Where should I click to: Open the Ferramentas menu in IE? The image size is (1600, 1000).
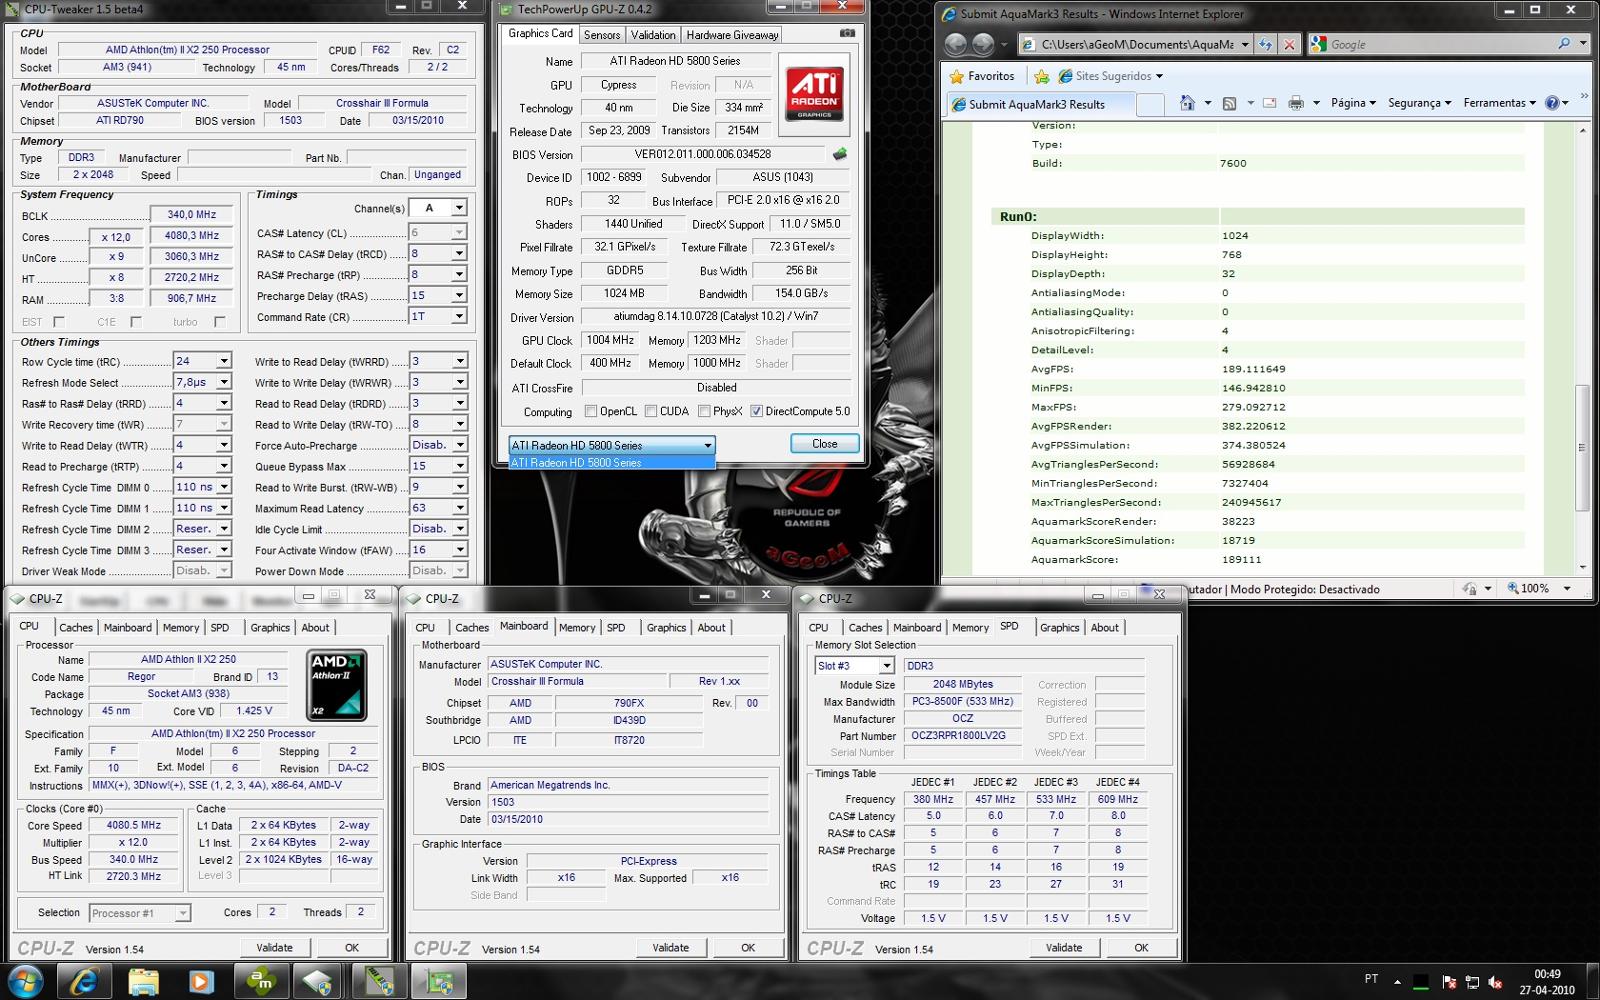coord(1500,103)
